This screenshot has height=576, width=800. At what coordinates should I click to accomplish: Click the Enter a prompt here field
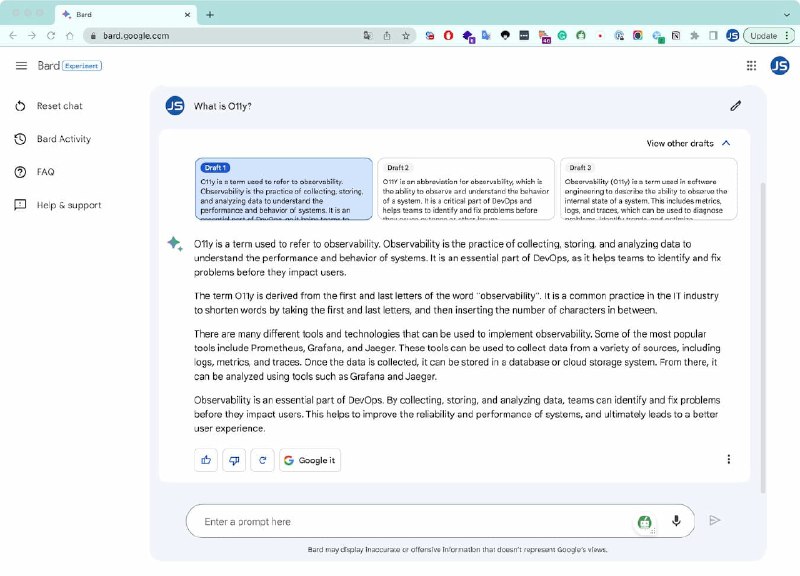pos(410,521)
